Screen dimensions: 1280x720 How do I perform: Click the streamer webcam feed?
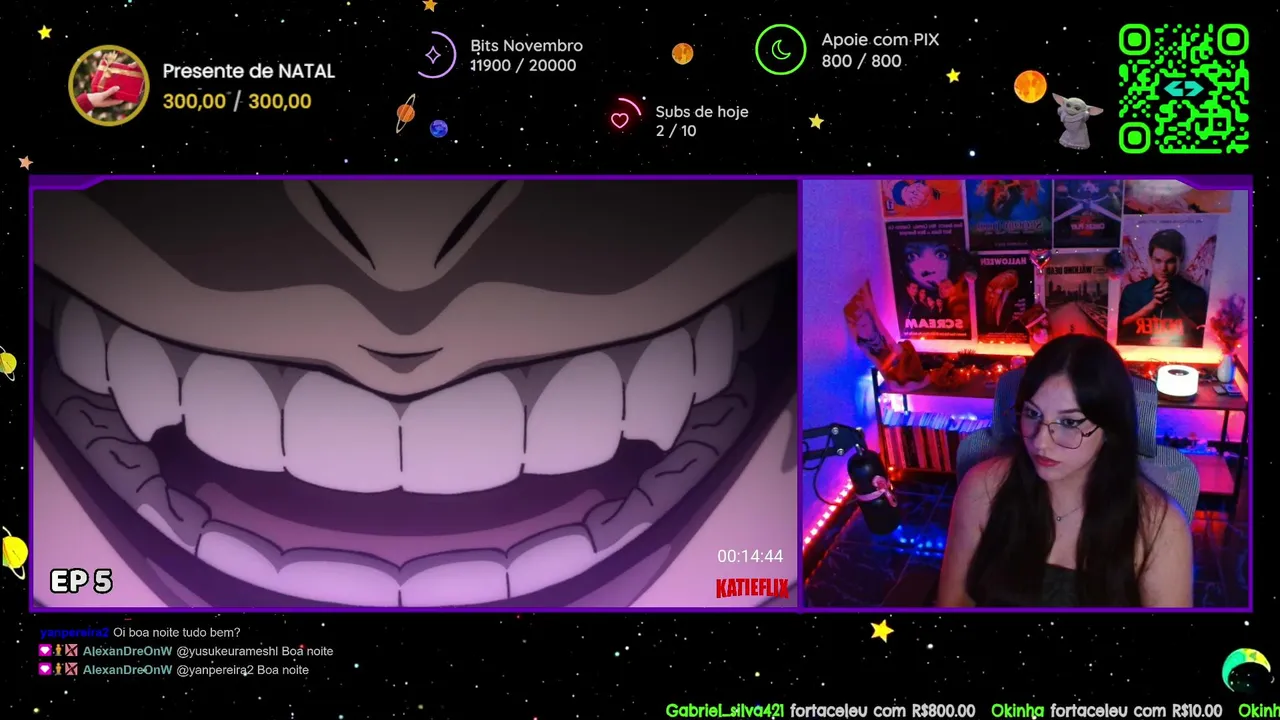1026,393
